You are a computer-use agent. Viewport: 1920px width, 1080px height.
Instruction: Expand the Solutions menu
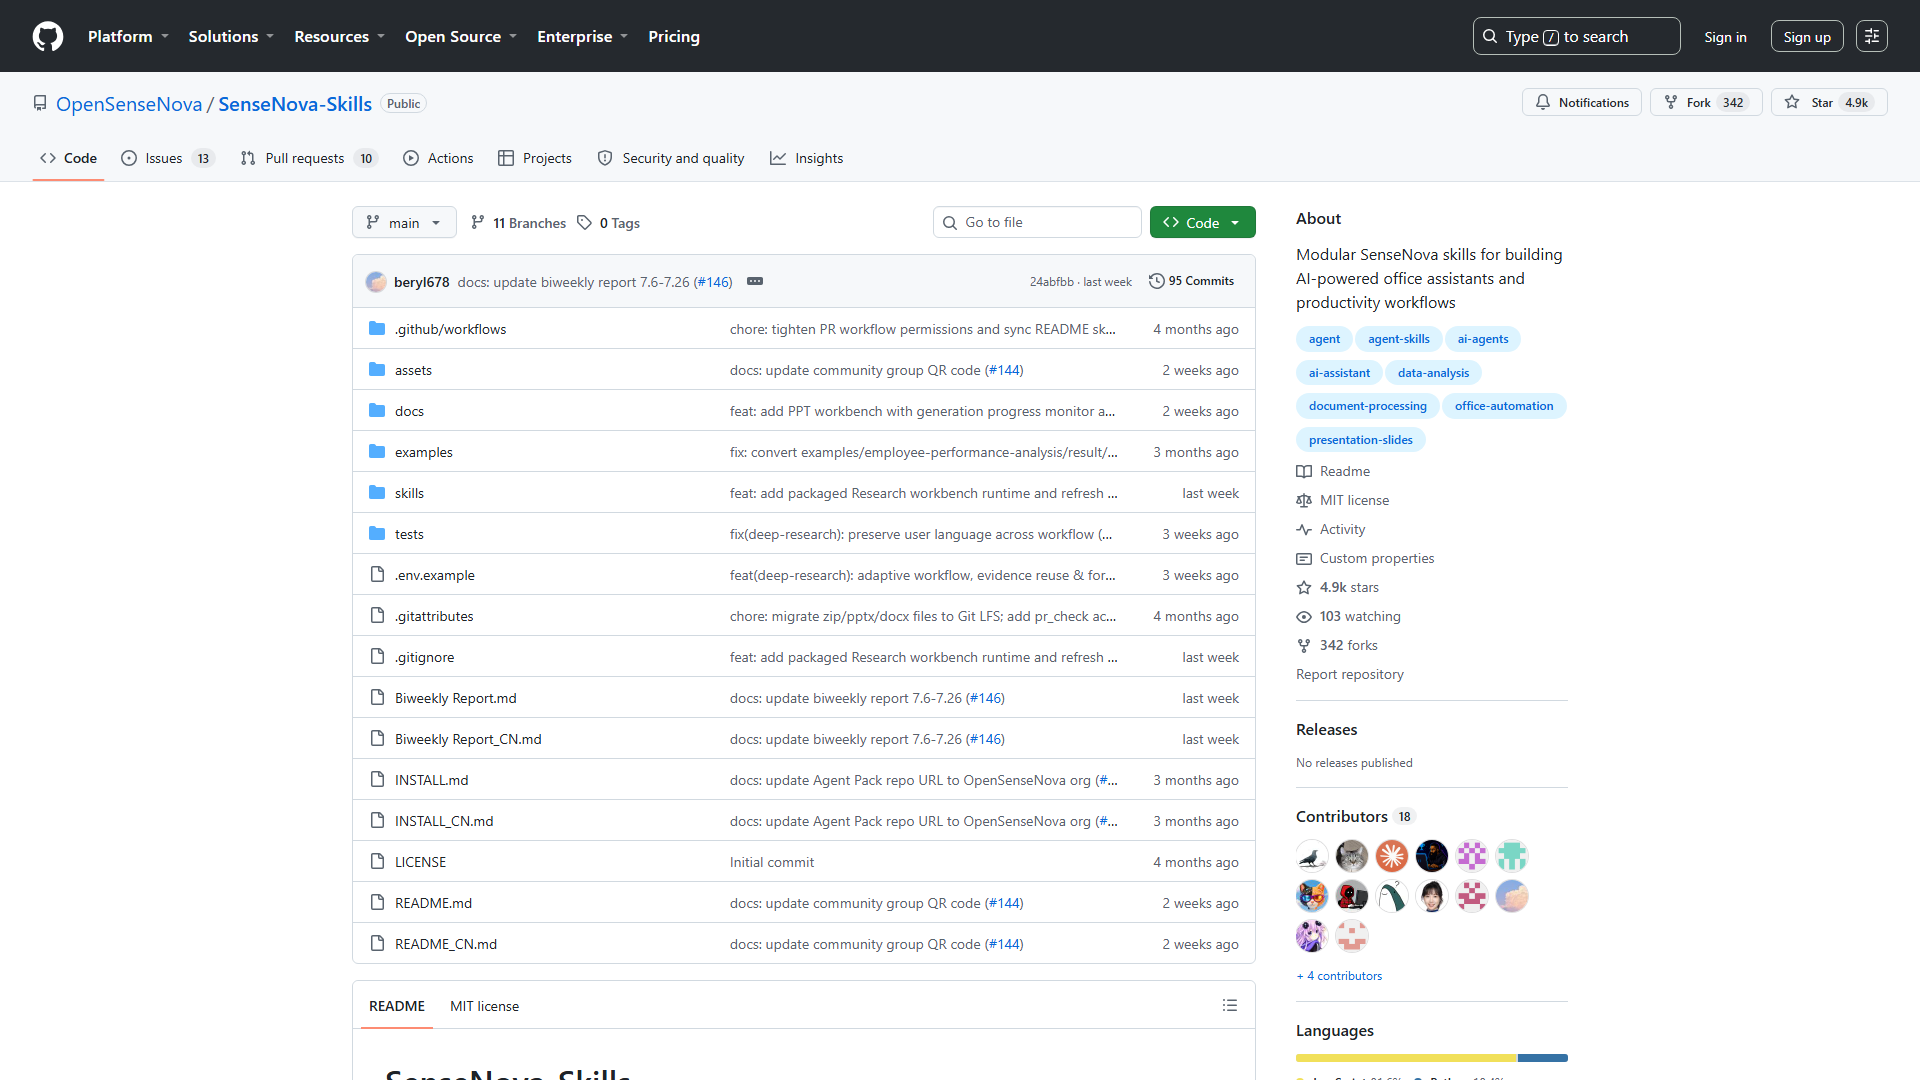pos(231,37)
